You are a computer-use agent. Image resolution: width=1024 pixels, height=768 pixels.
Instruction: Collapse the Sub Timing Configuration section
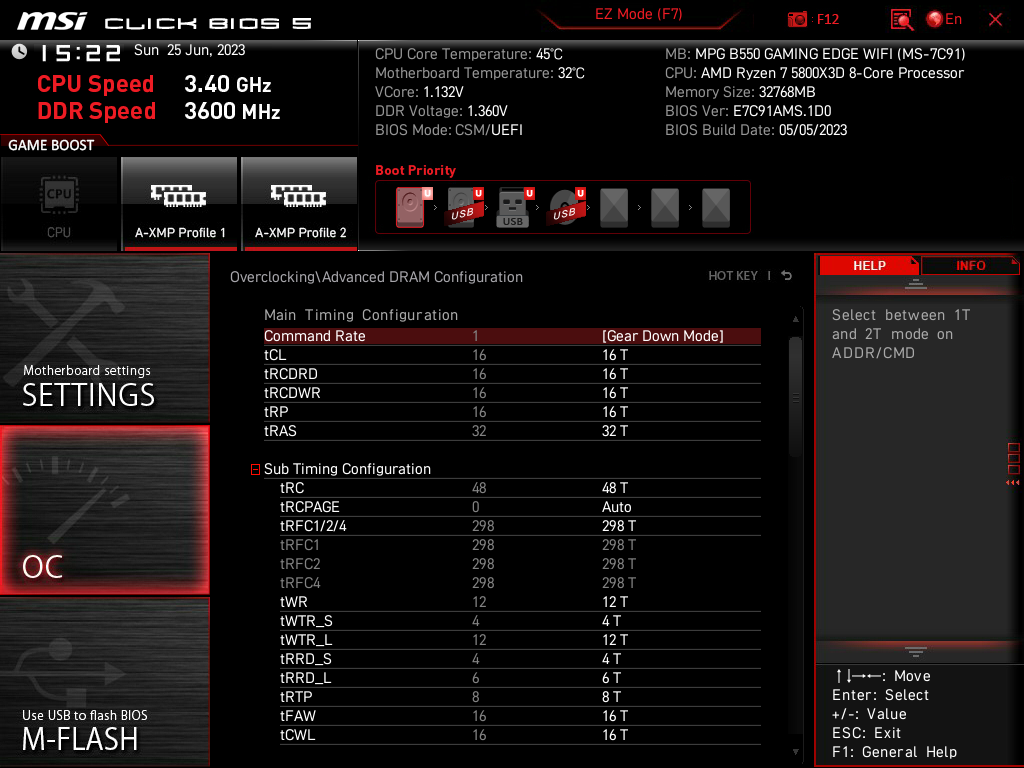pyautogui.click(x=255, y=470)
